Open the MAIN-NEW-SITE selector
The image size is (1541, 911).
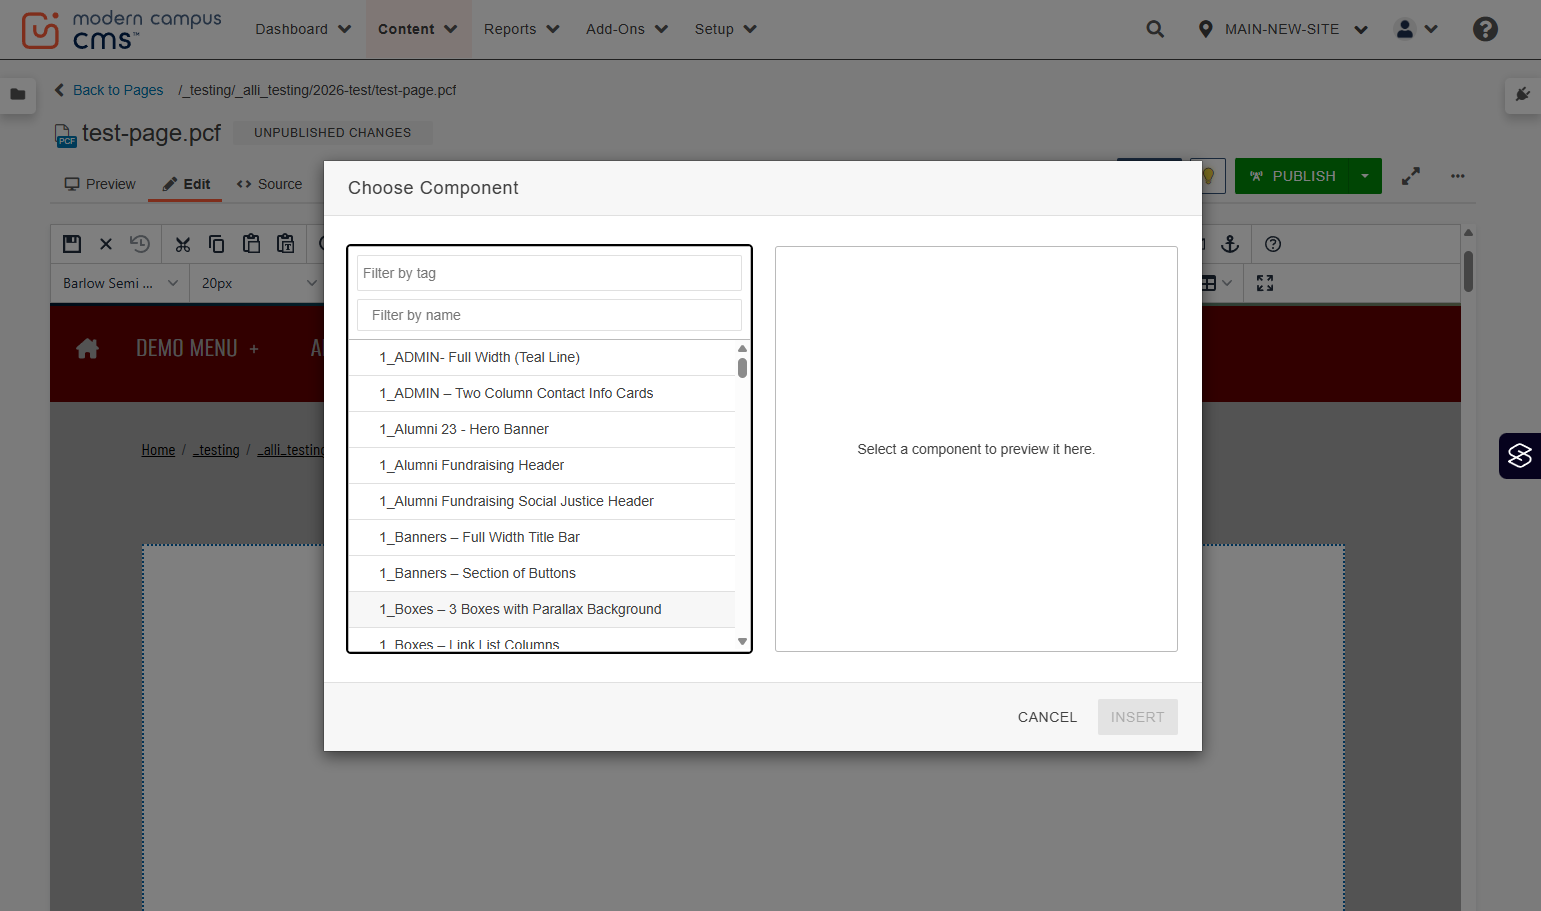(x=1283, y=29)
